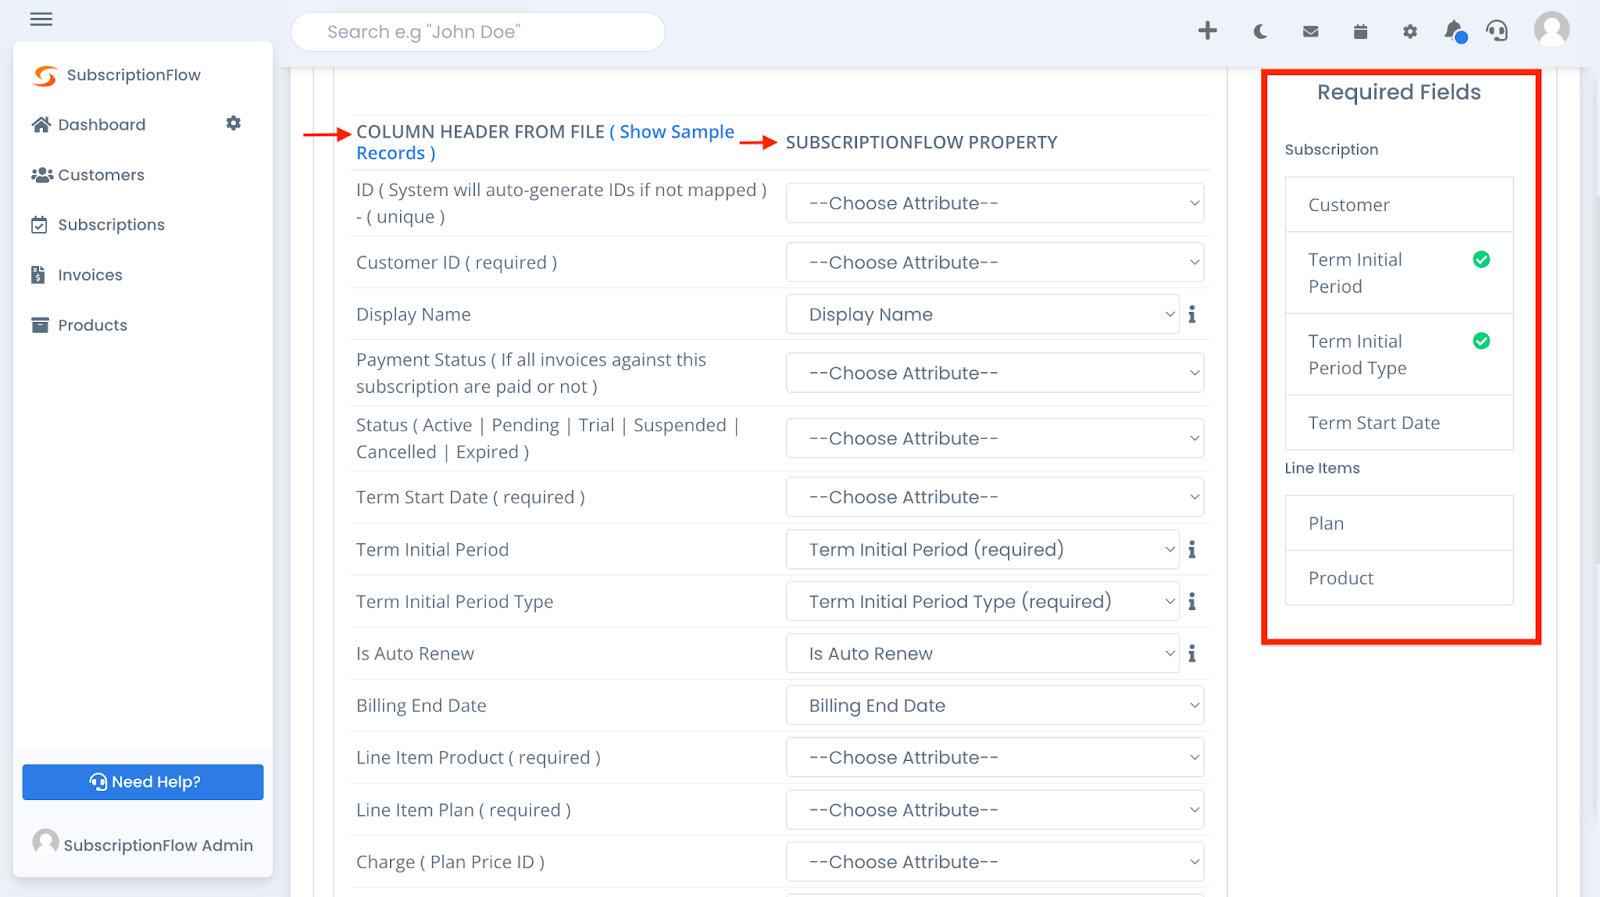1600x897 pixels.
Task: Open the mail envelope icon
Action: (1310, 32)
